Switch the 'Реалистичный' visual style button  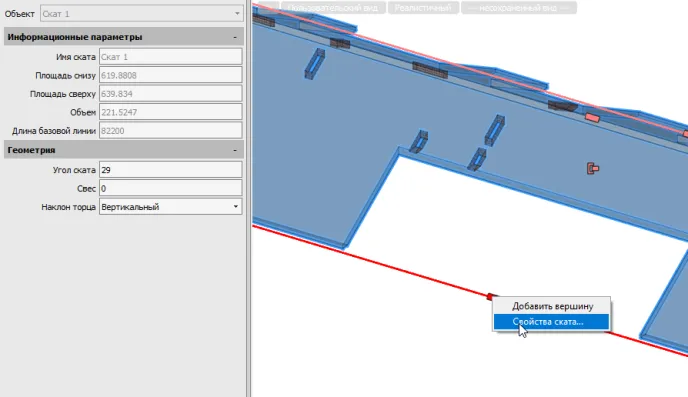point(423,7)
